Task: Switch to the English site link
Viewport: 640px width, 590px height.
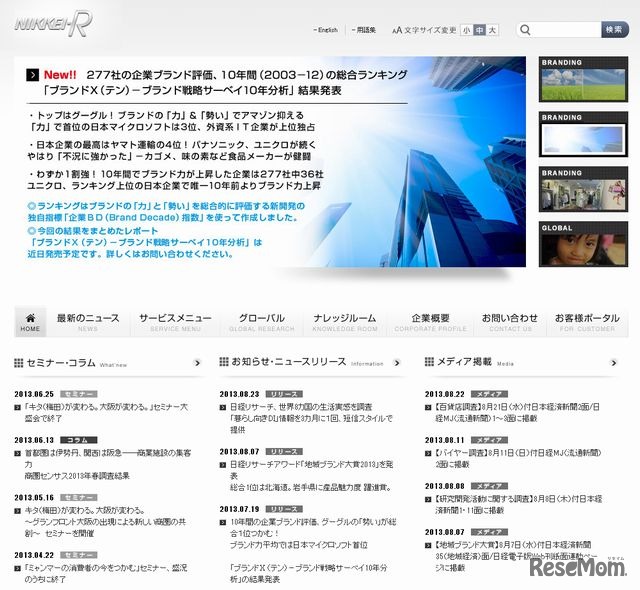Action: click(x=326, y=30)
